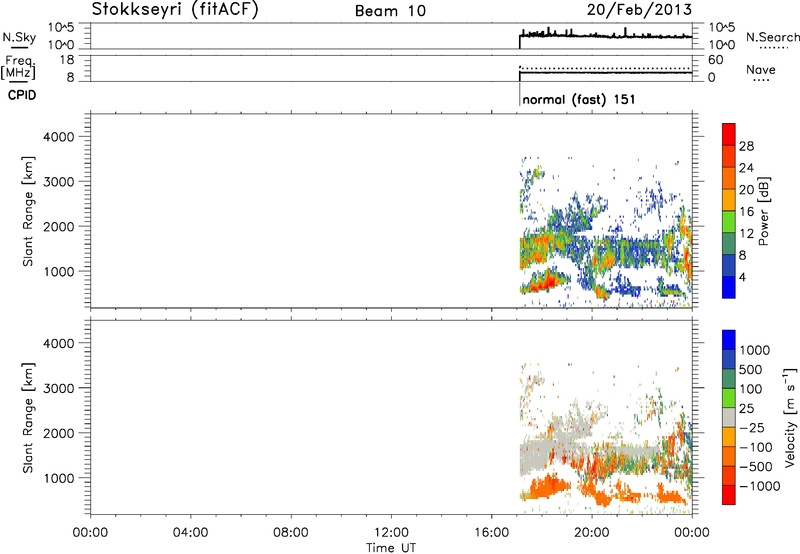Click the '60' Nave axis tick label
The height and width of the screenshot is (554, 800).
coord(715,60)
